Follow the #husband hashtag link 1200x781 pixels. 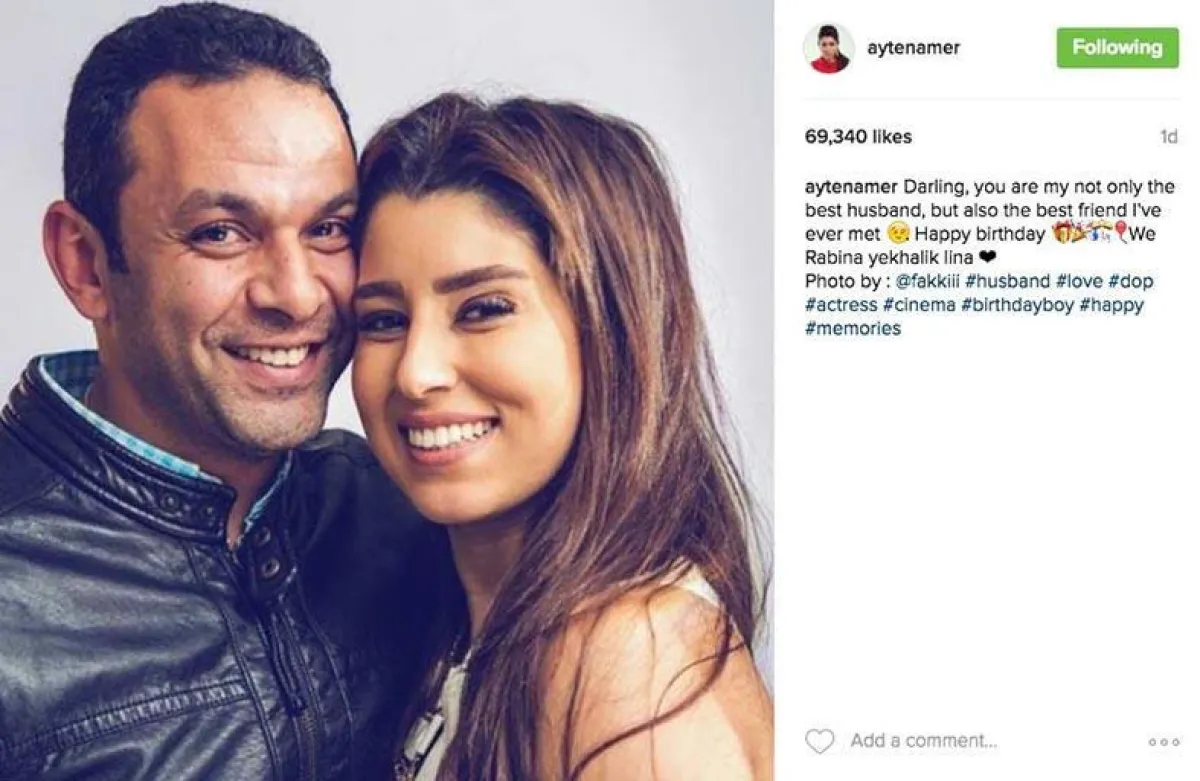click(1008, 282)
